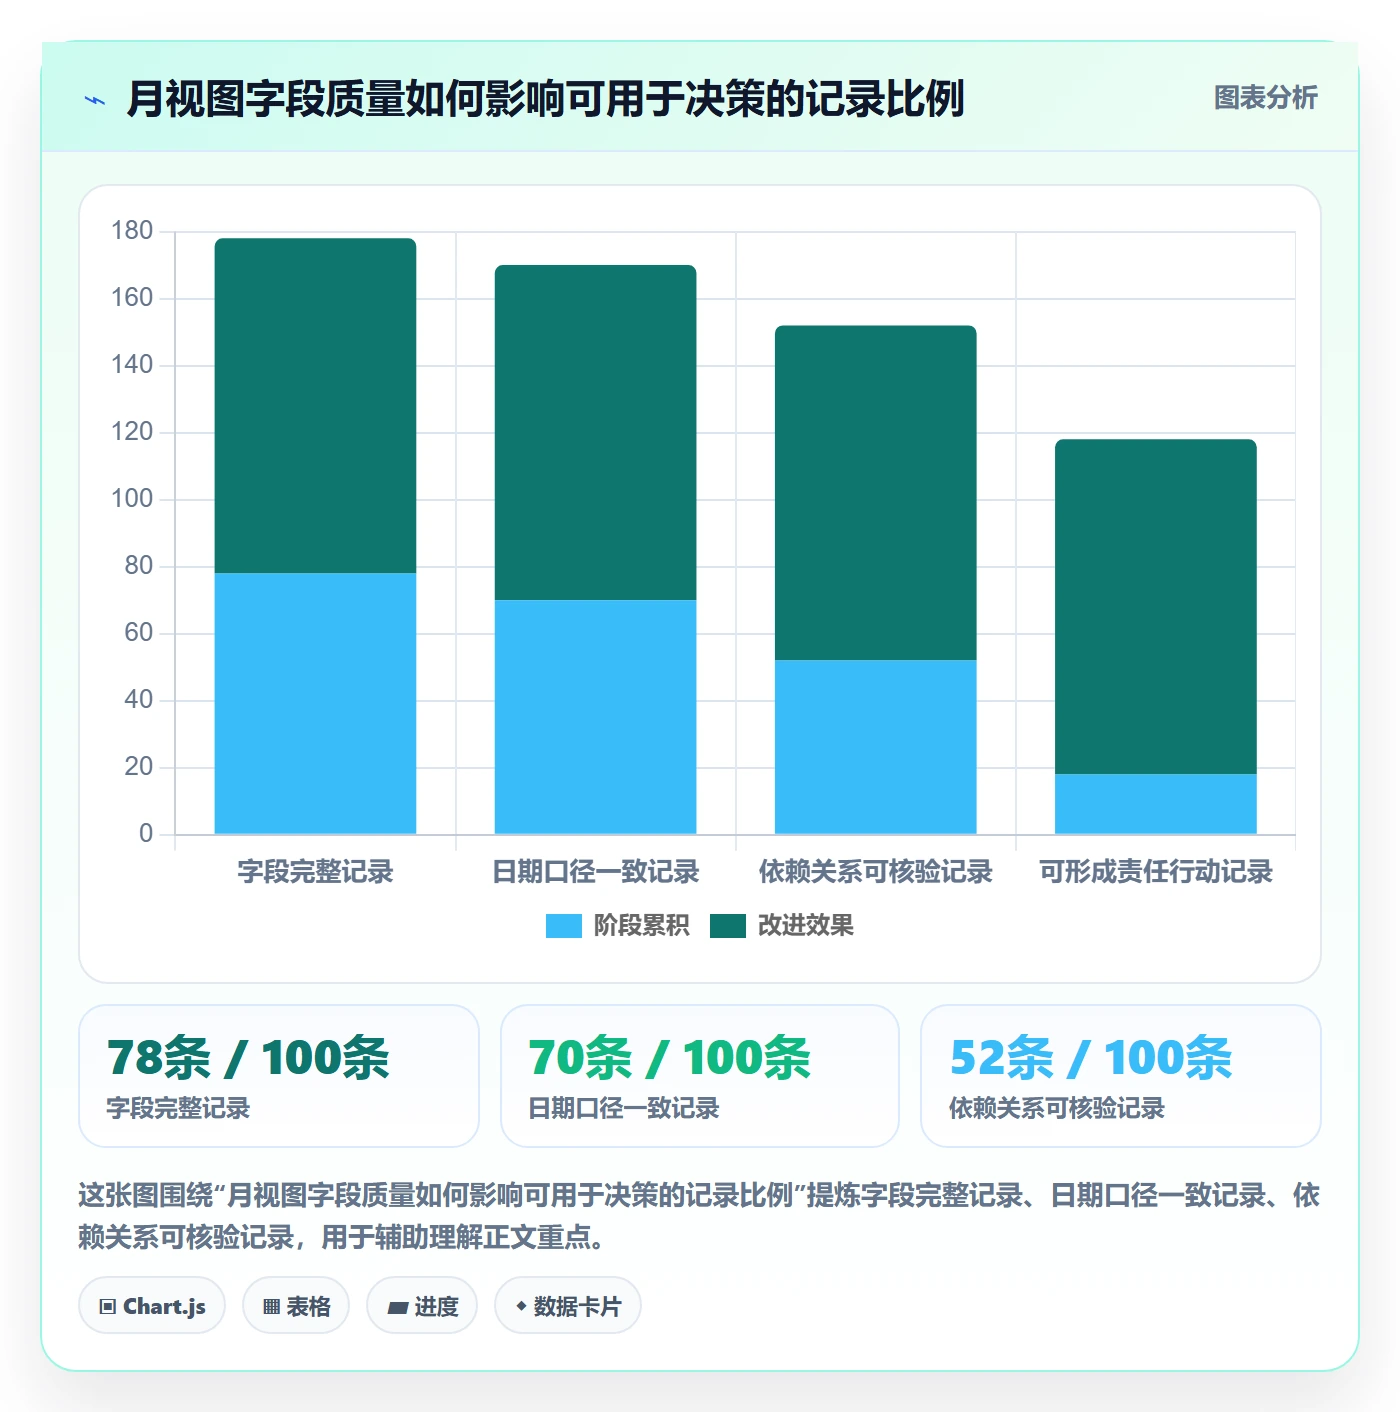This screenshot has height=1412, width=1400.
Task: Click the light blue bar segment for 依赖关系可核验记录
Action: pos(875,747)
